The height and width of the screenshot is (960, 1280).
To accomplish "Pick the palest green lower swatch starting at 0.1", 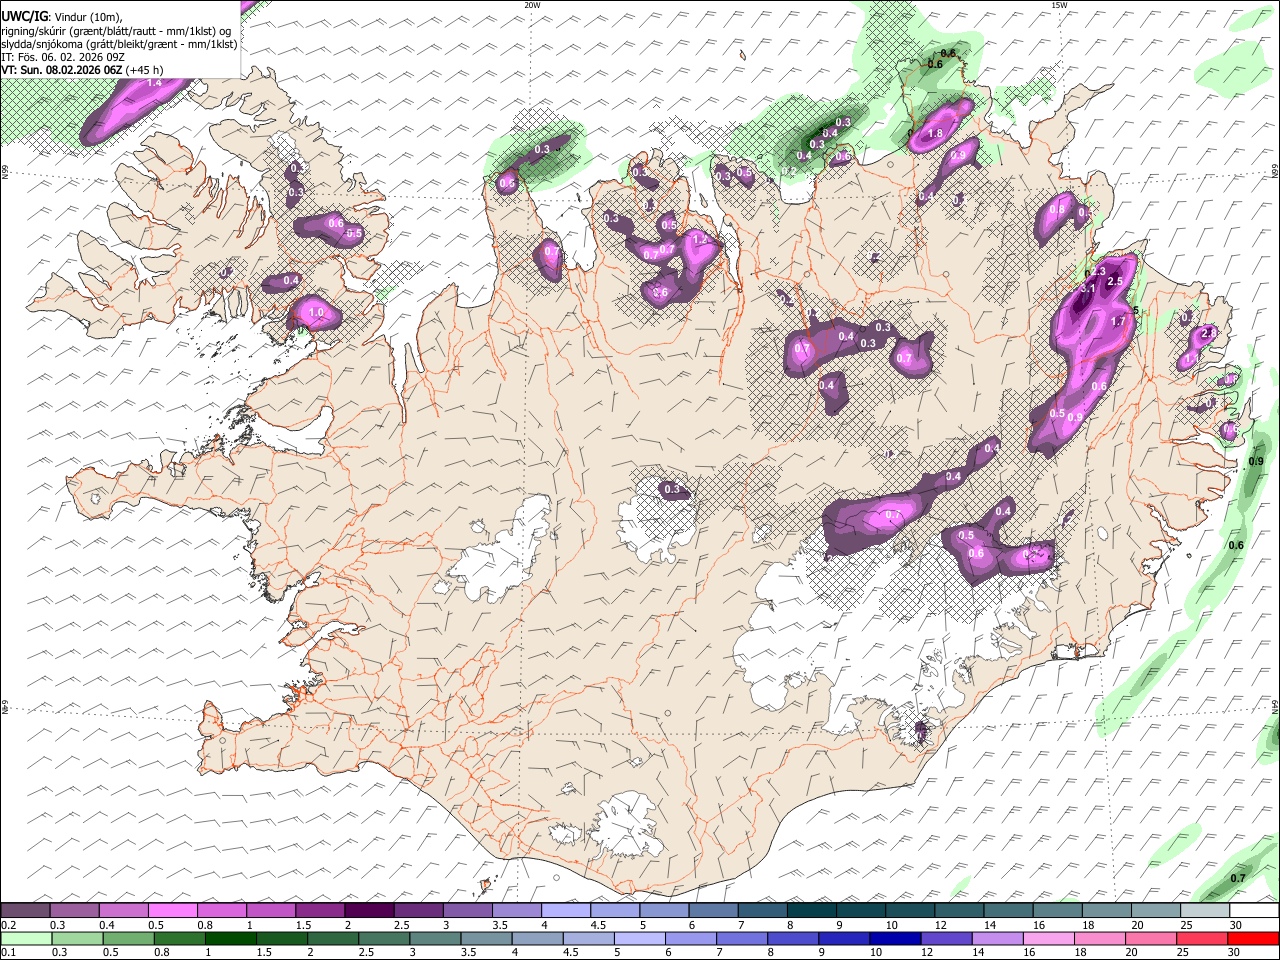I will (26, 938).
